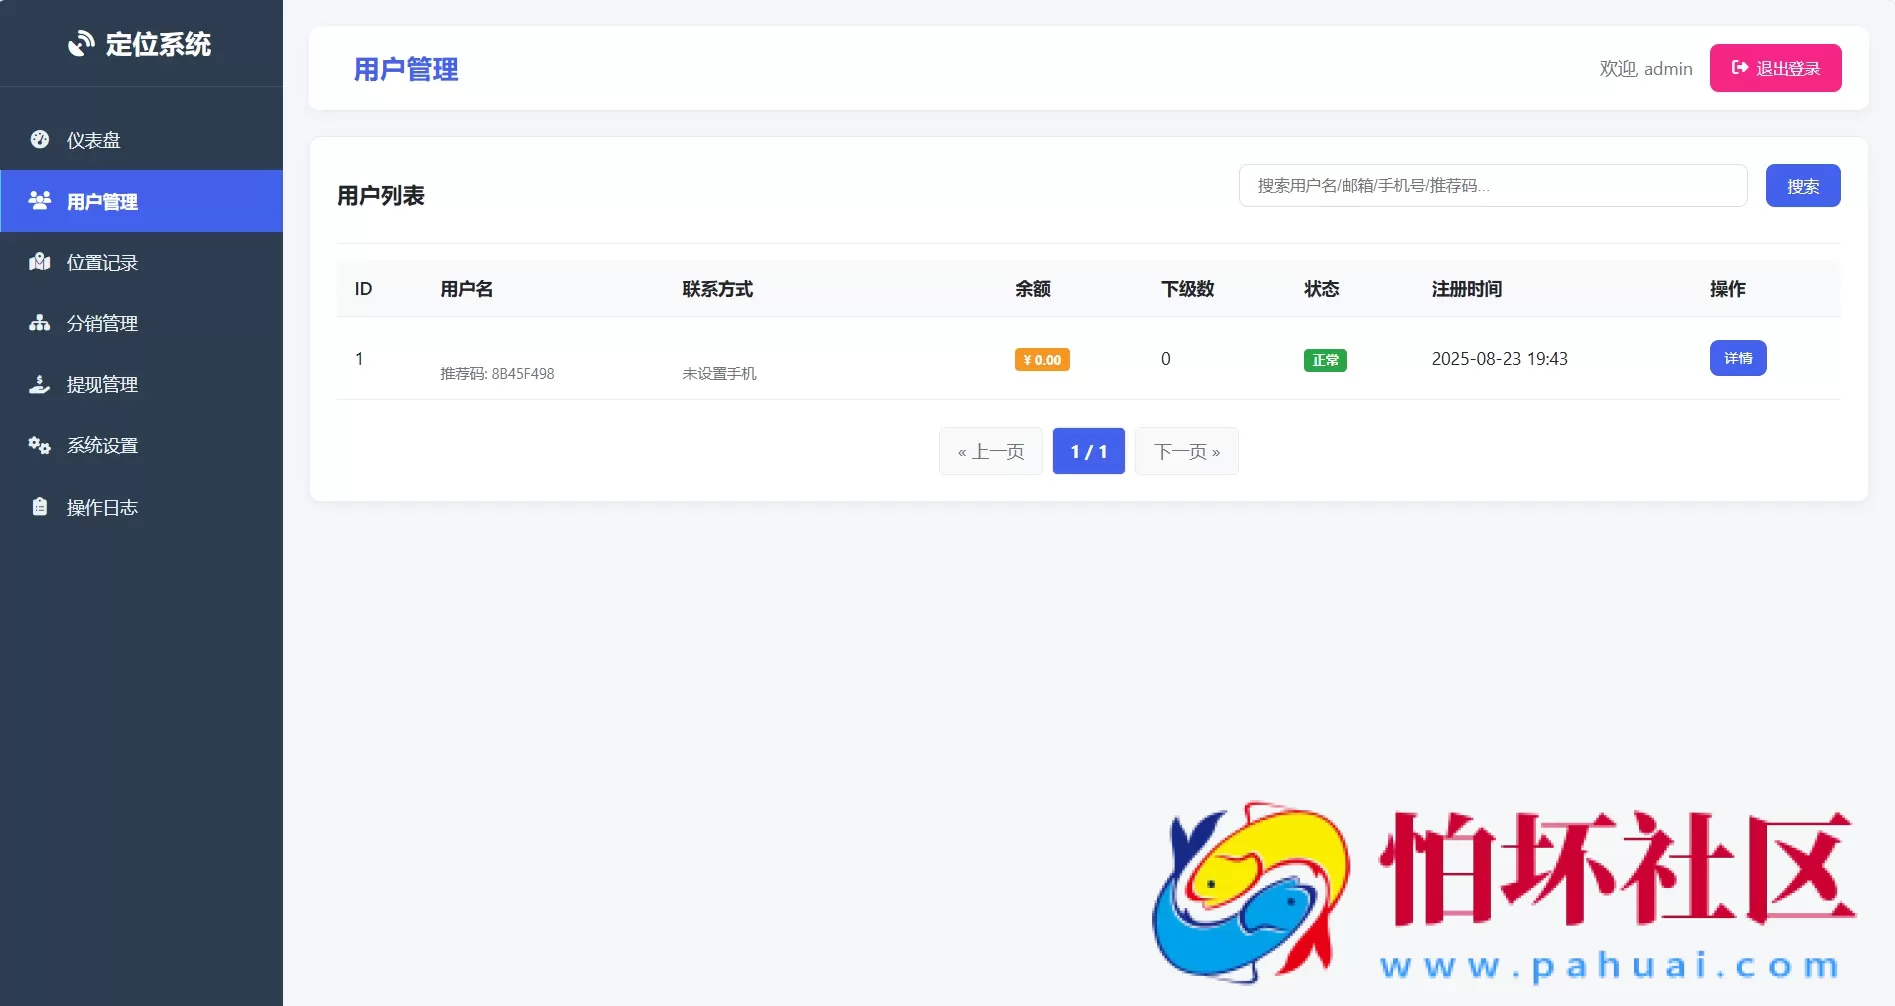Click 下一页 pagination control

pos(1186,451)
